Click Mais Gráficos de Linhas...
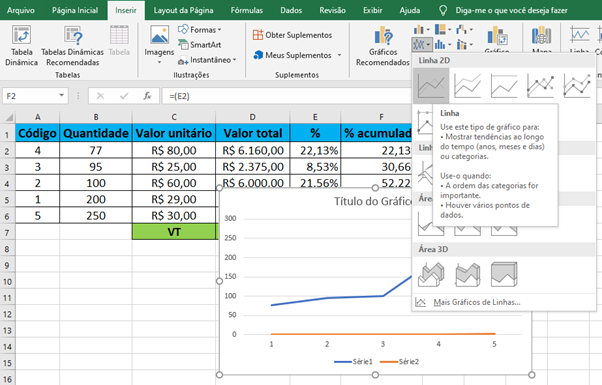 [x=477, y=302]
